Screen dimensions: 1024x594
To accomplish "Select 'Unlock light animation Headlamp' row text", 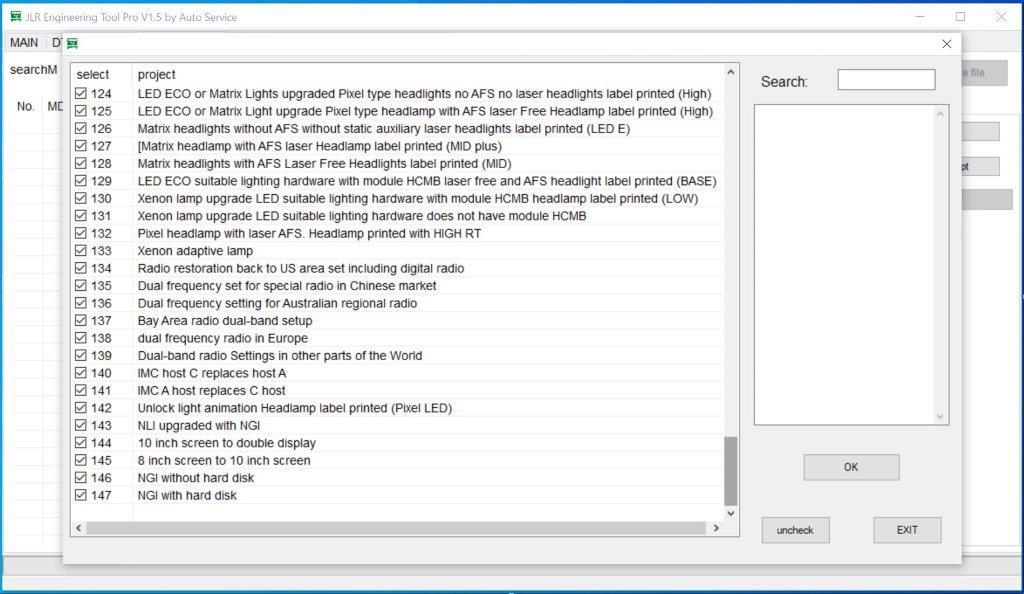I will (x=295, y=408).
